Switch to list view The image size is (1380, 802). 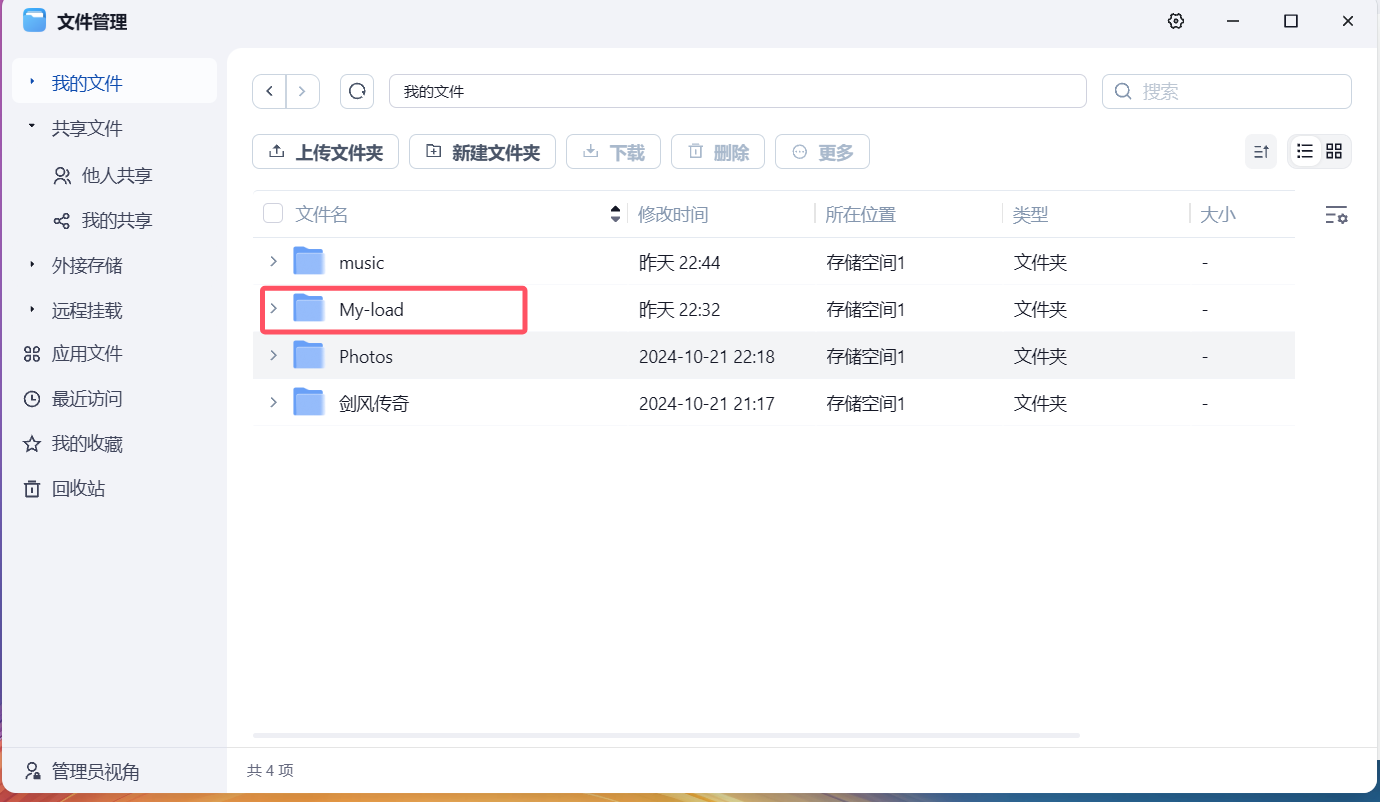point(1305,151)
